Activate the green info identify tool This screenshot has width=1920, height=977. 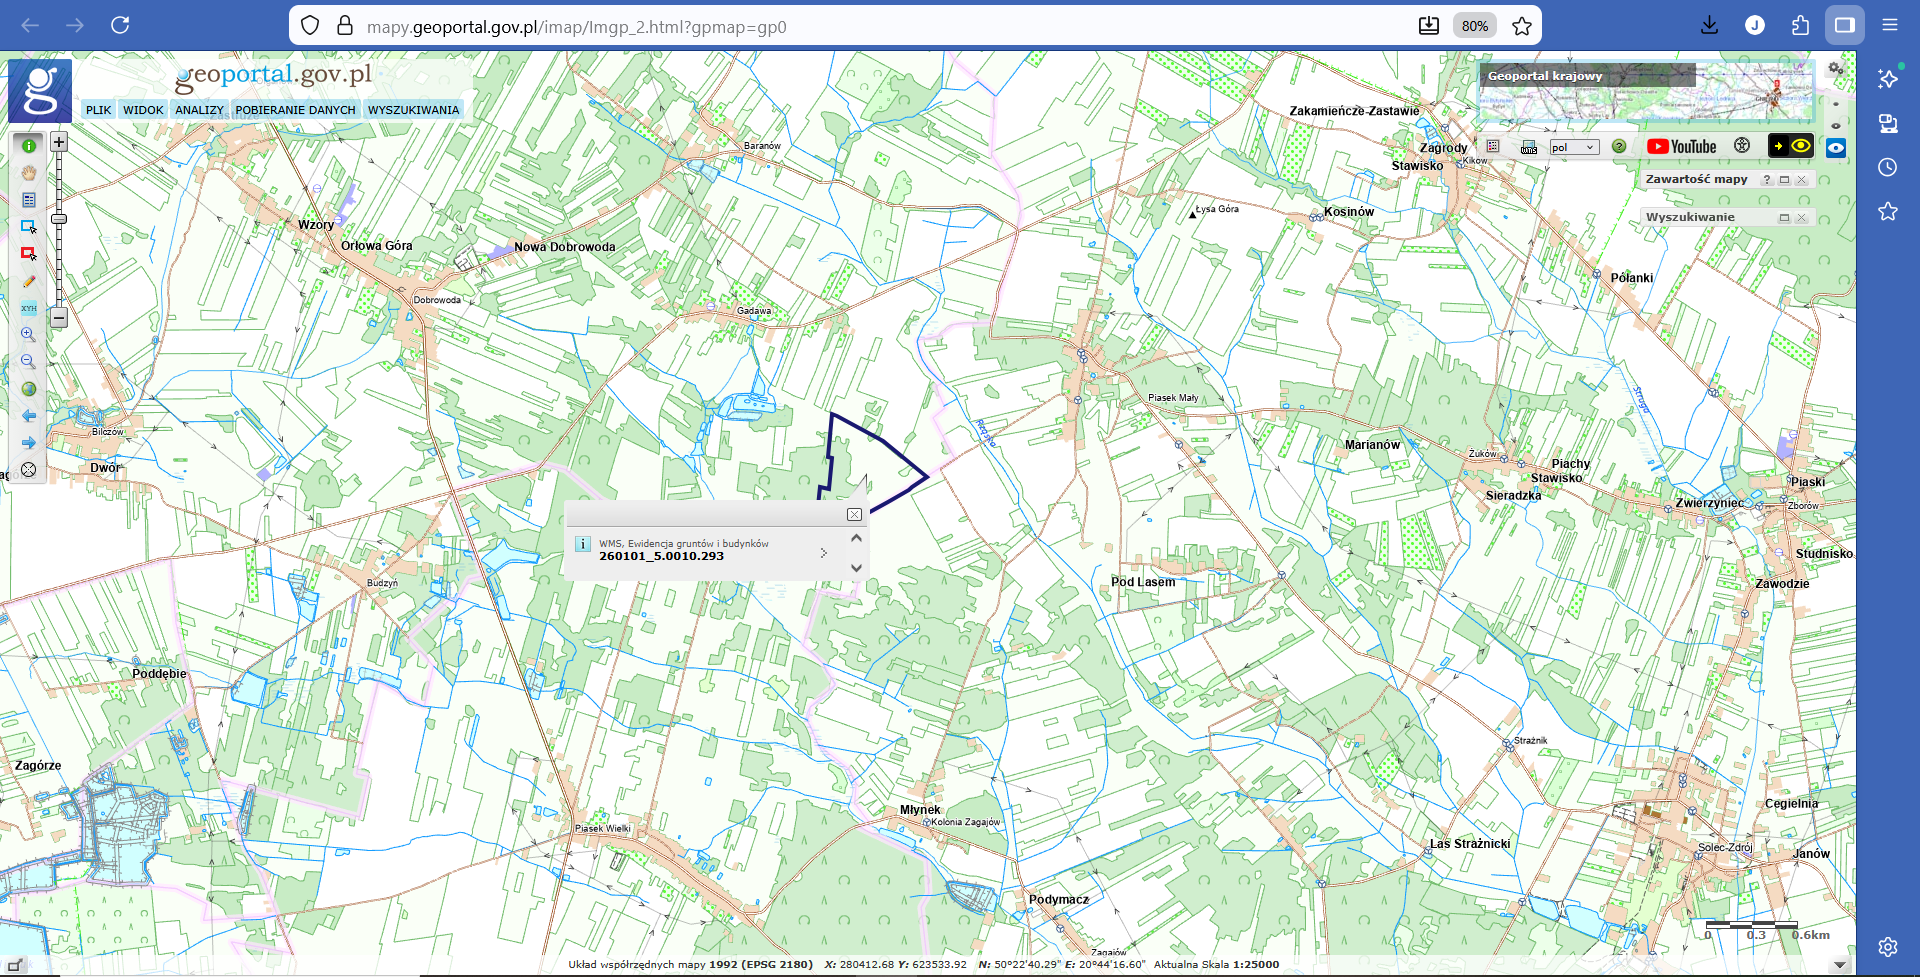(x=29, y=146)
